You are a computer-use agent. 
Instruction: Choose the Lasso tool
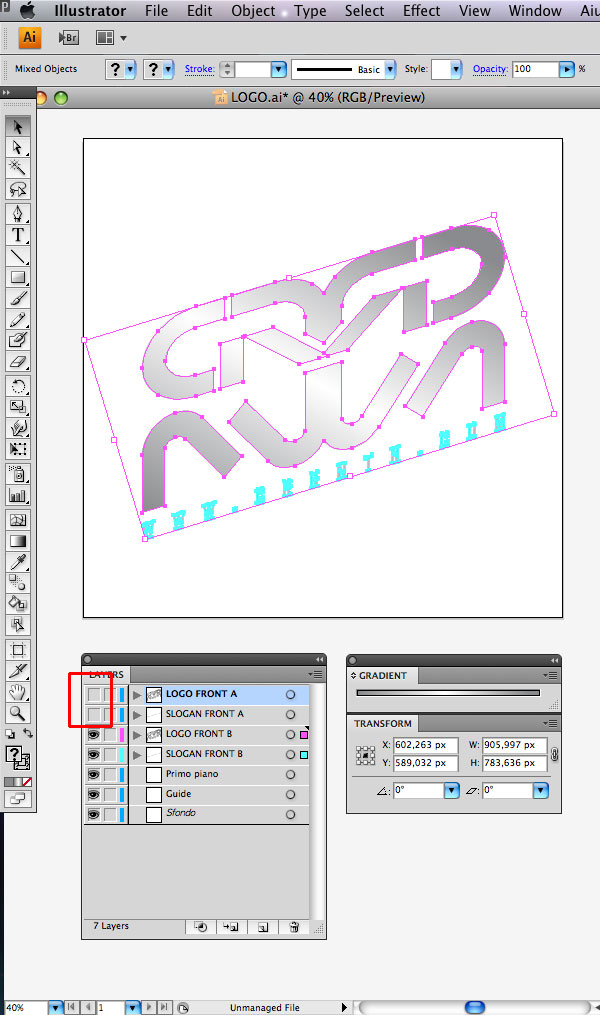coord(17,189)
